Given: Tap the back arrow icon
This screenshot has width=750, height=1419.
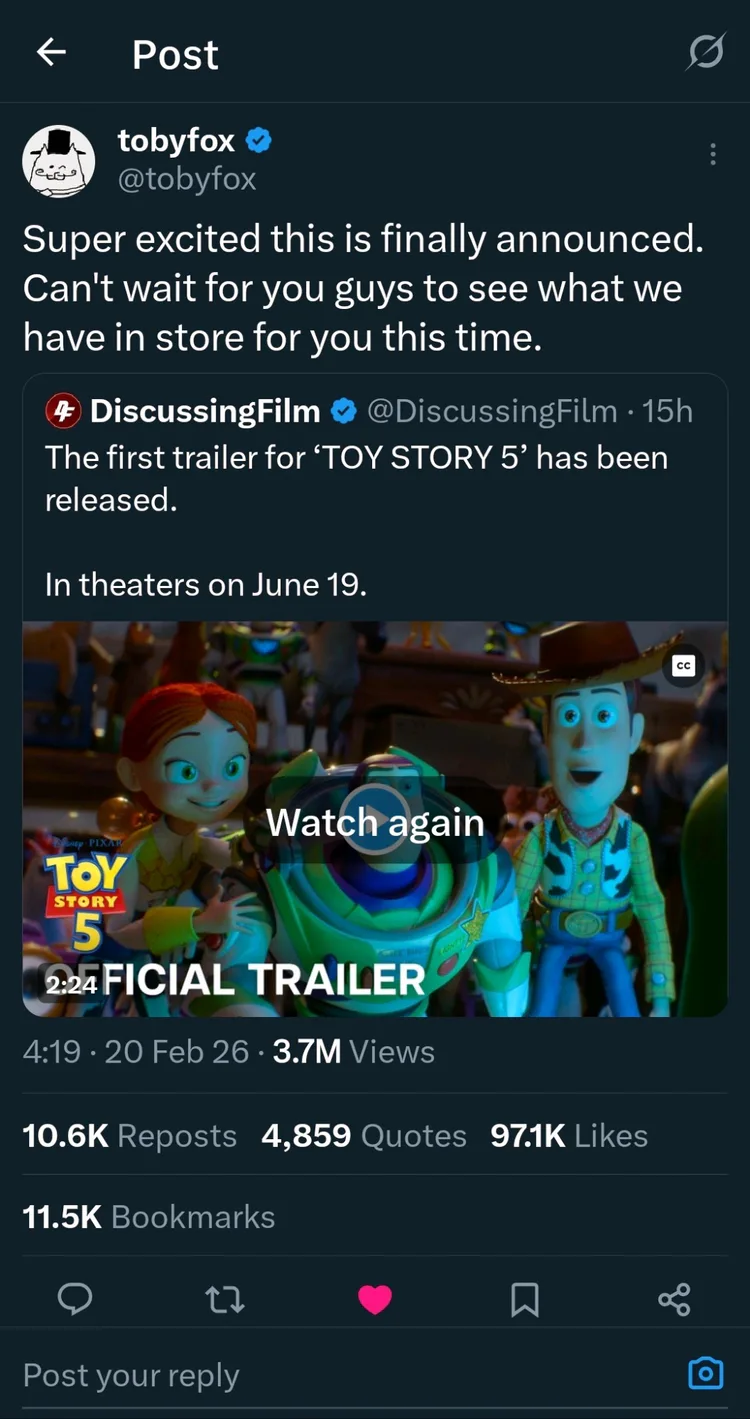Looking at the screenshot, I should click(52, 54).
